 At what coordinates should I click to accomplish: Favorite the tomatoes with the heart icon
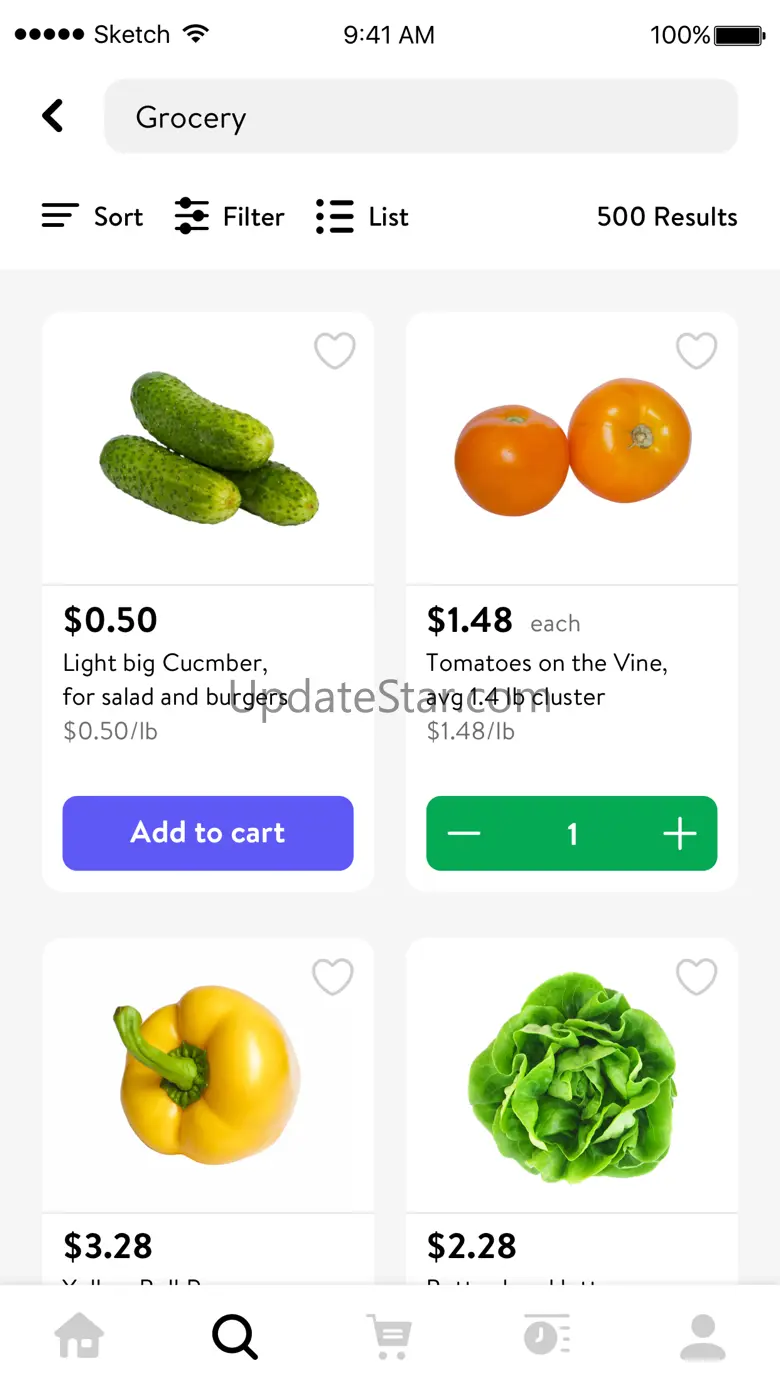tap(696, 351)
